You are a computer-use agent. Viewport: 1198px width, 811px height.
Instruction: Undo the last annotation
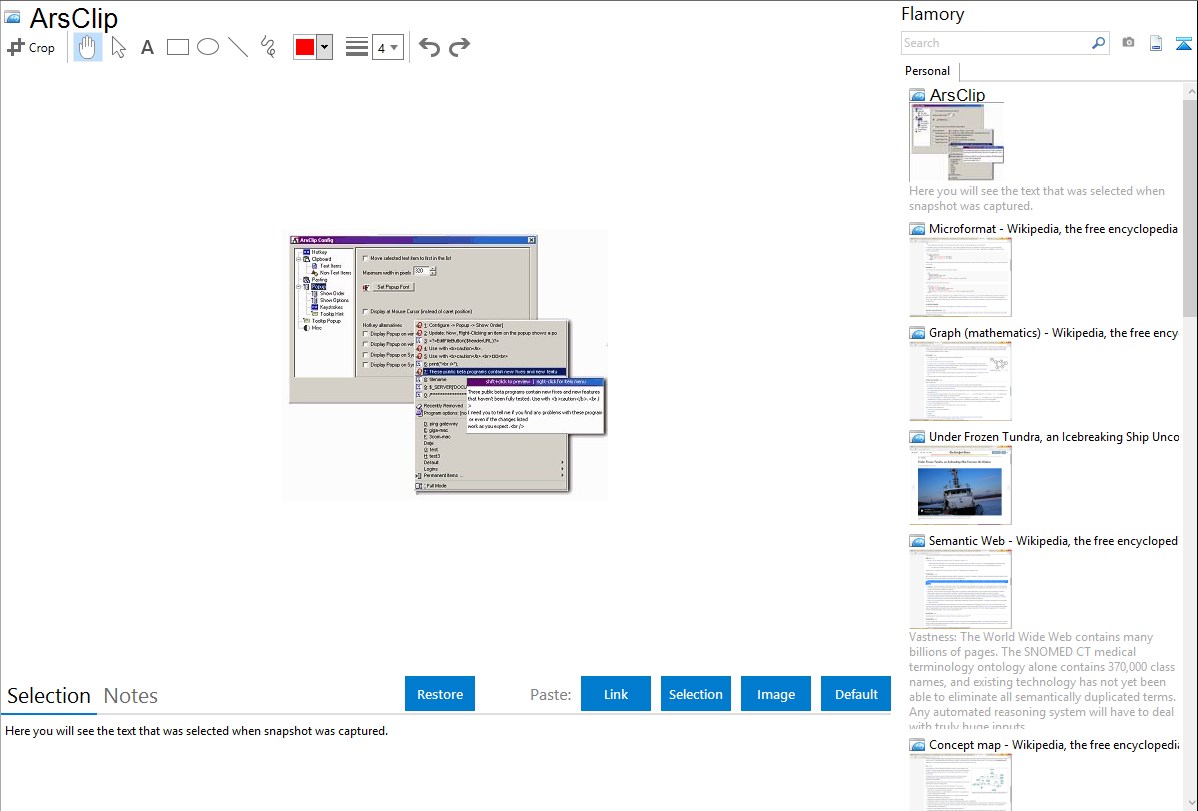point(429,47)
